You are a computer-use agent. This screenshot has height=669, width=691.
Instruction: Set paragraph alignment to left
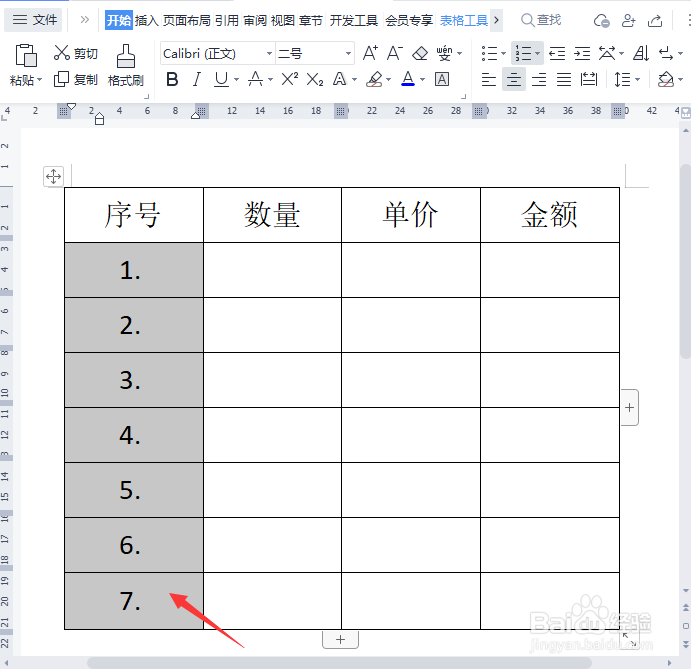coord(488,79)
